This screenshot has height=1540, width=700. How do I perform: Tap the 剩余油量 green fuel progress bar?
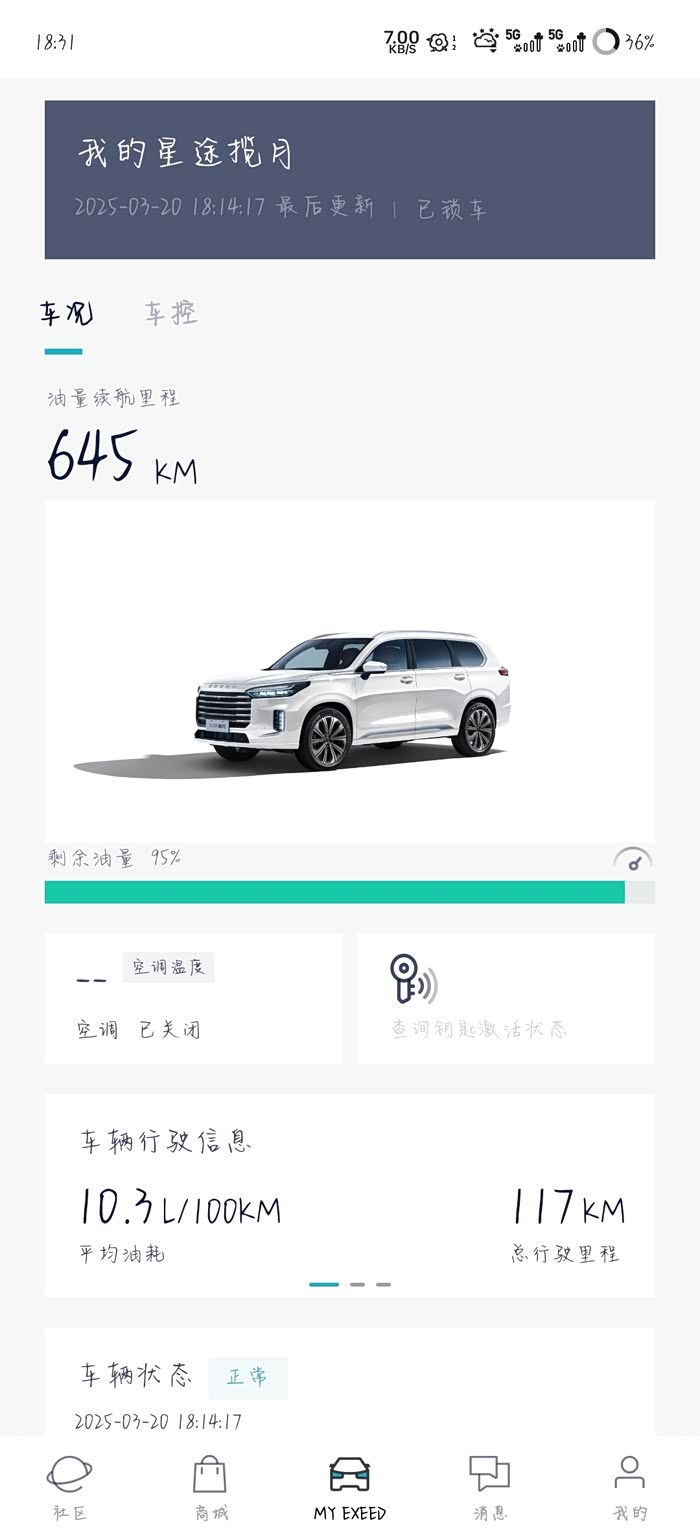(x=350, y=892)
